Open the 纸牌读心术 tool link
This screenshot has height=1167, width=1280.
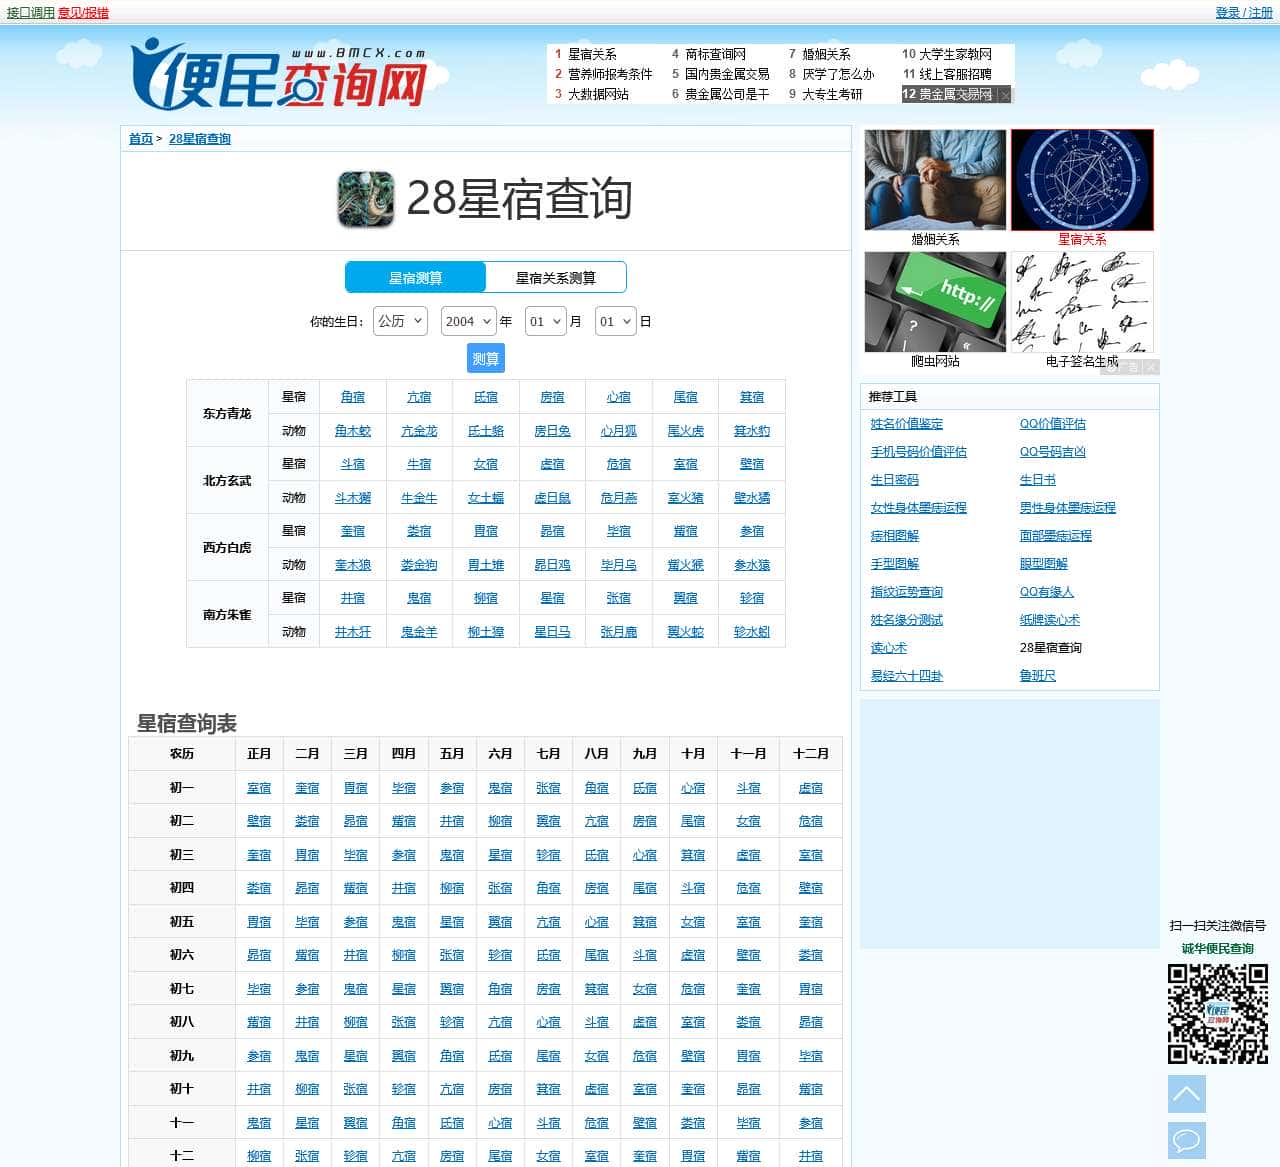[1050, 620]
